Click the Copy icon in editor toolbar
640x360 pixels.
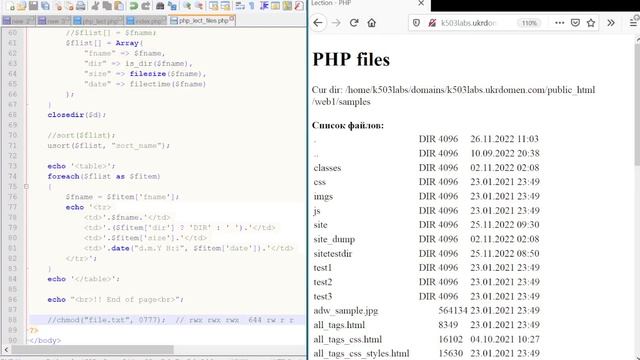(107, 6)
